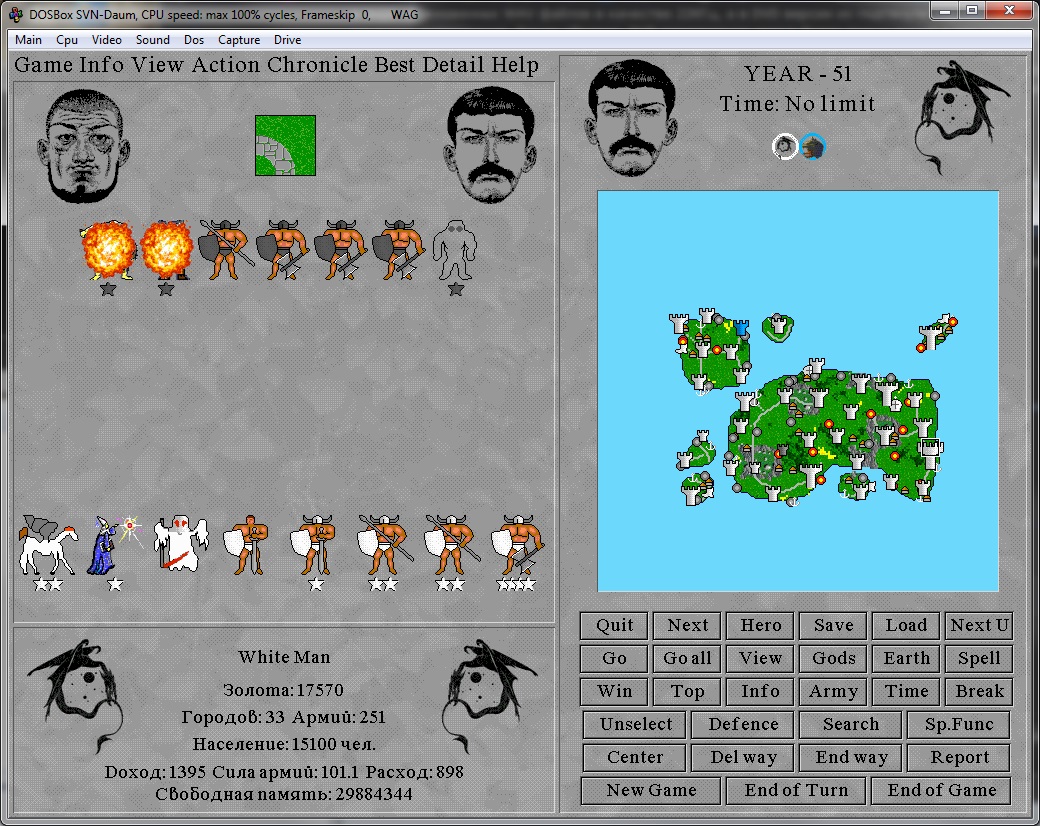Click the Army button
The height and width of the screenshot is (826, 1040).
pos(833,691)
